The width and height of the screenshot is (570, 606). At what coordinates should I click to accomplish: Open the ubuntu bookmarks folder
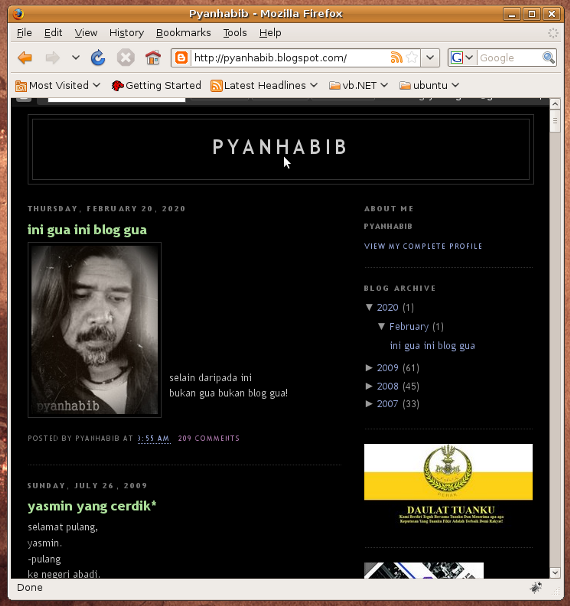click(x=429, y=85)
